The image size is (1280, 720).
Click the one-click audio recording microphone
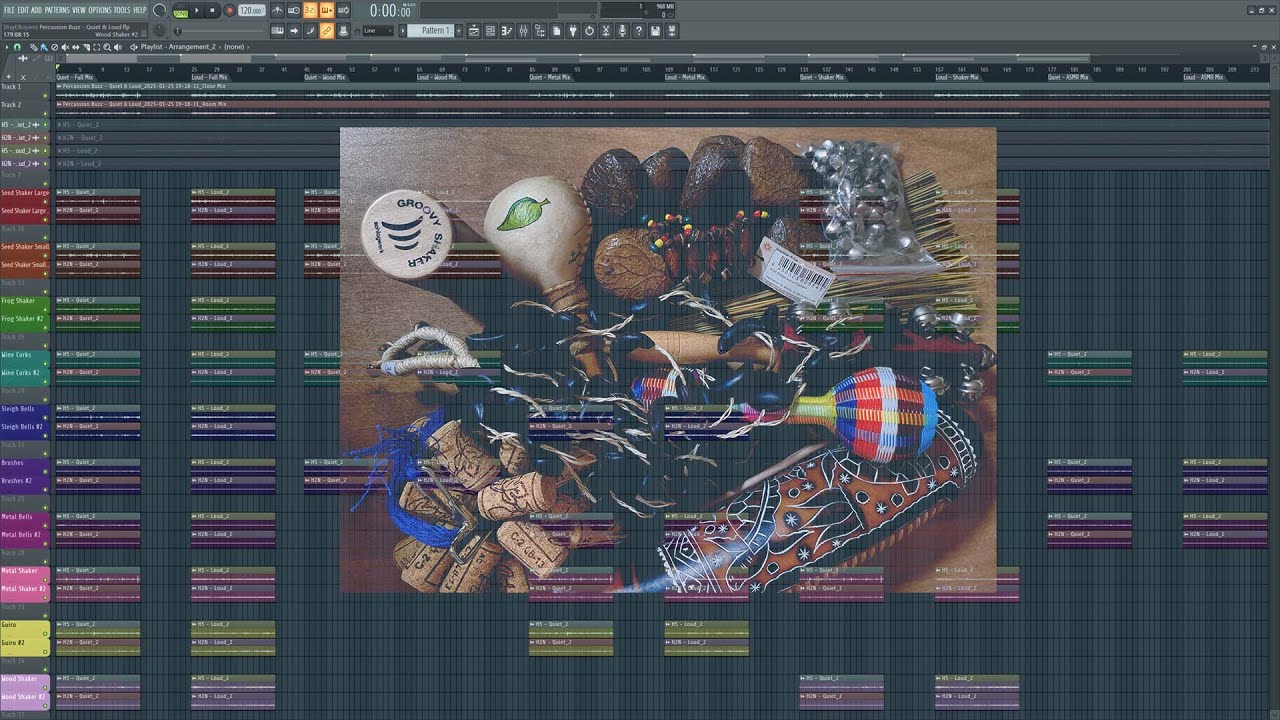(622, 31)
